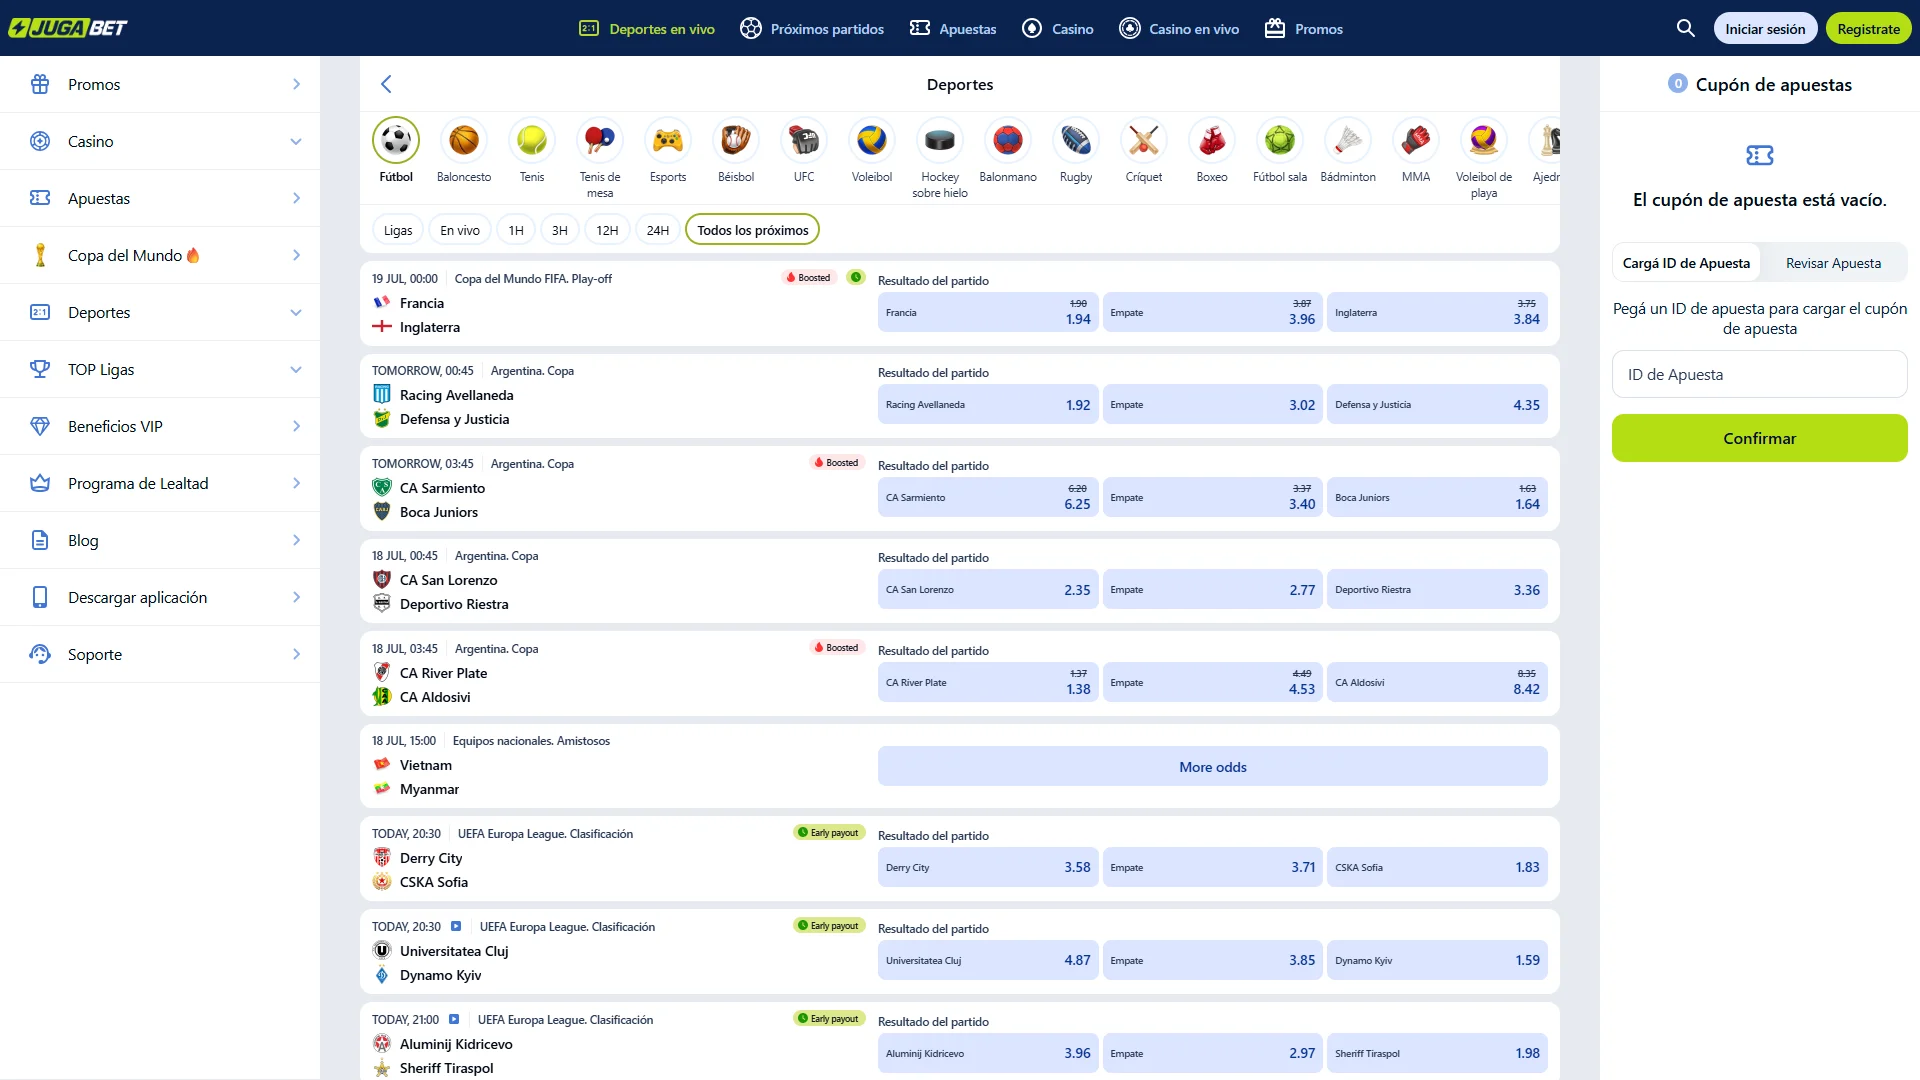
Task: Confirm the bet ID
Action: click(x=1760, y=438)
